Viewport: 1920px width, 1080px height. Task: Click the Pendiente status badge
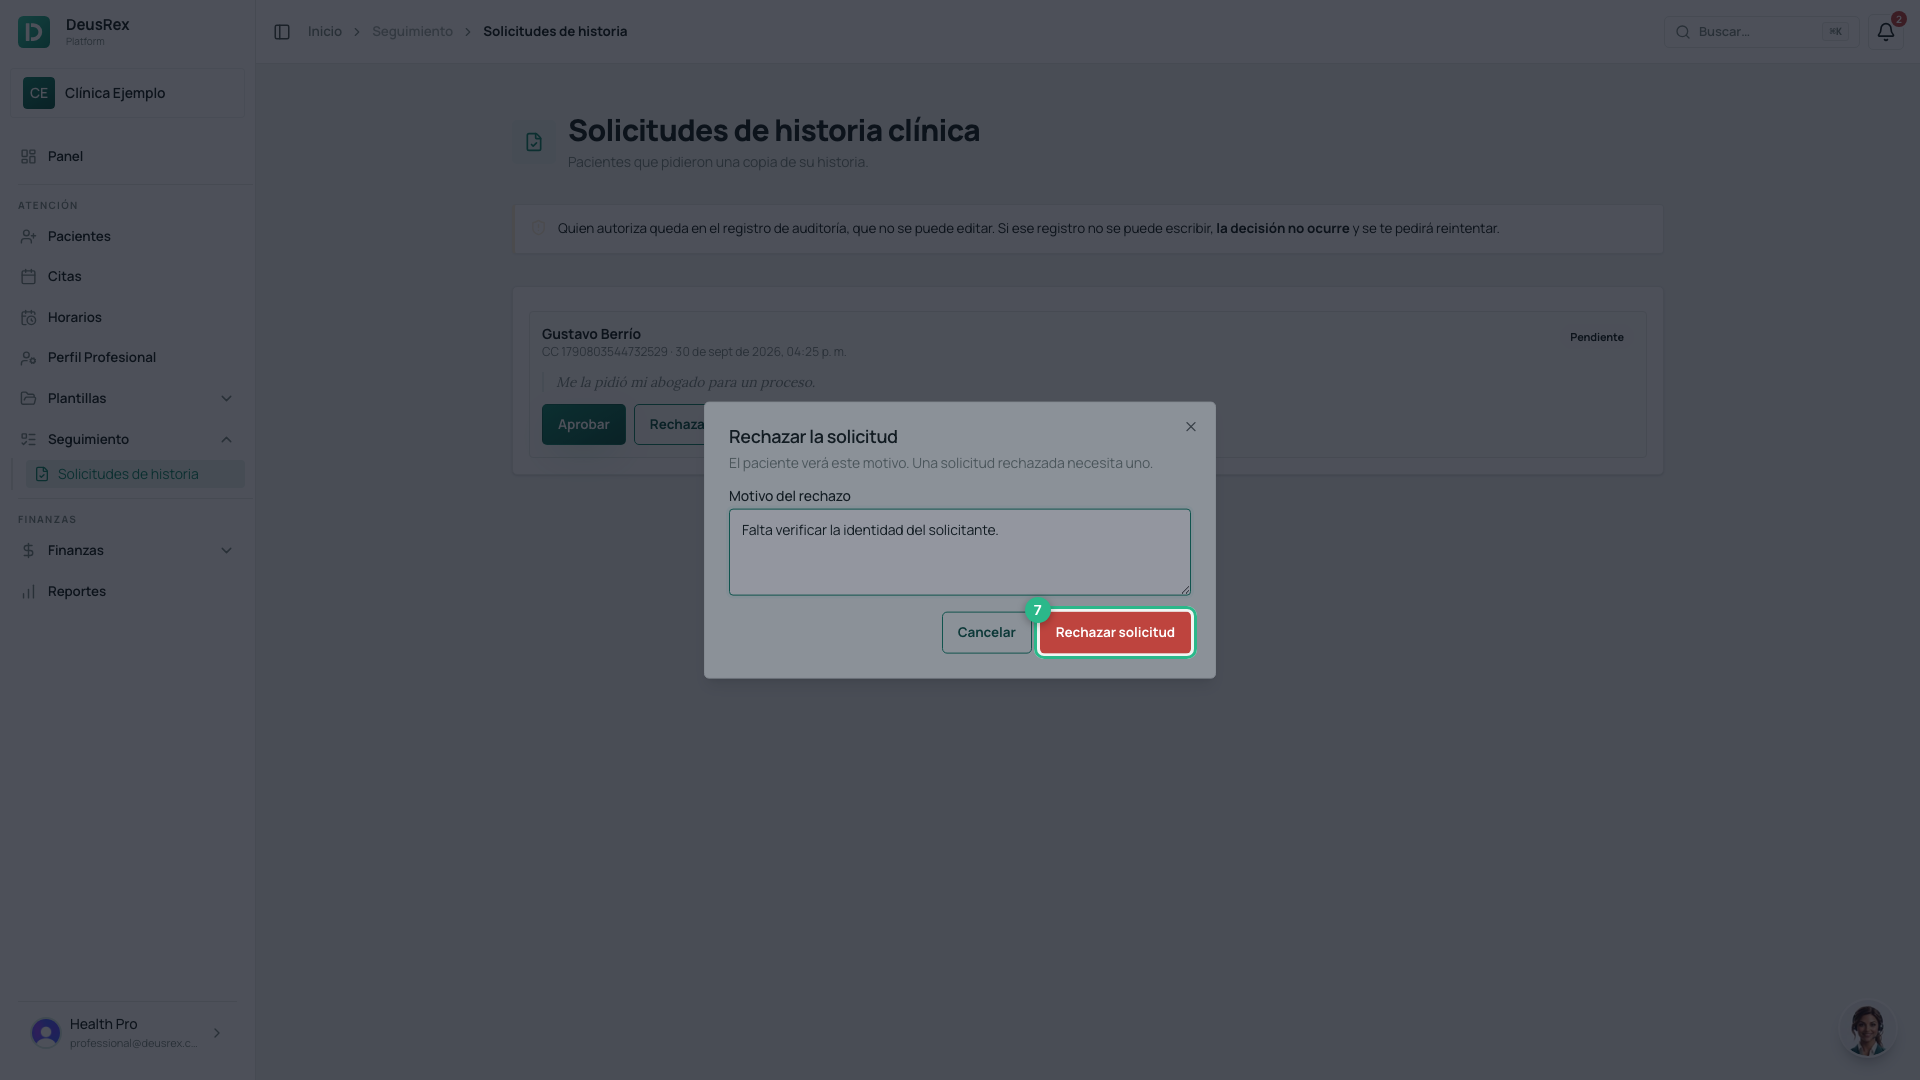coord(1596,338)
